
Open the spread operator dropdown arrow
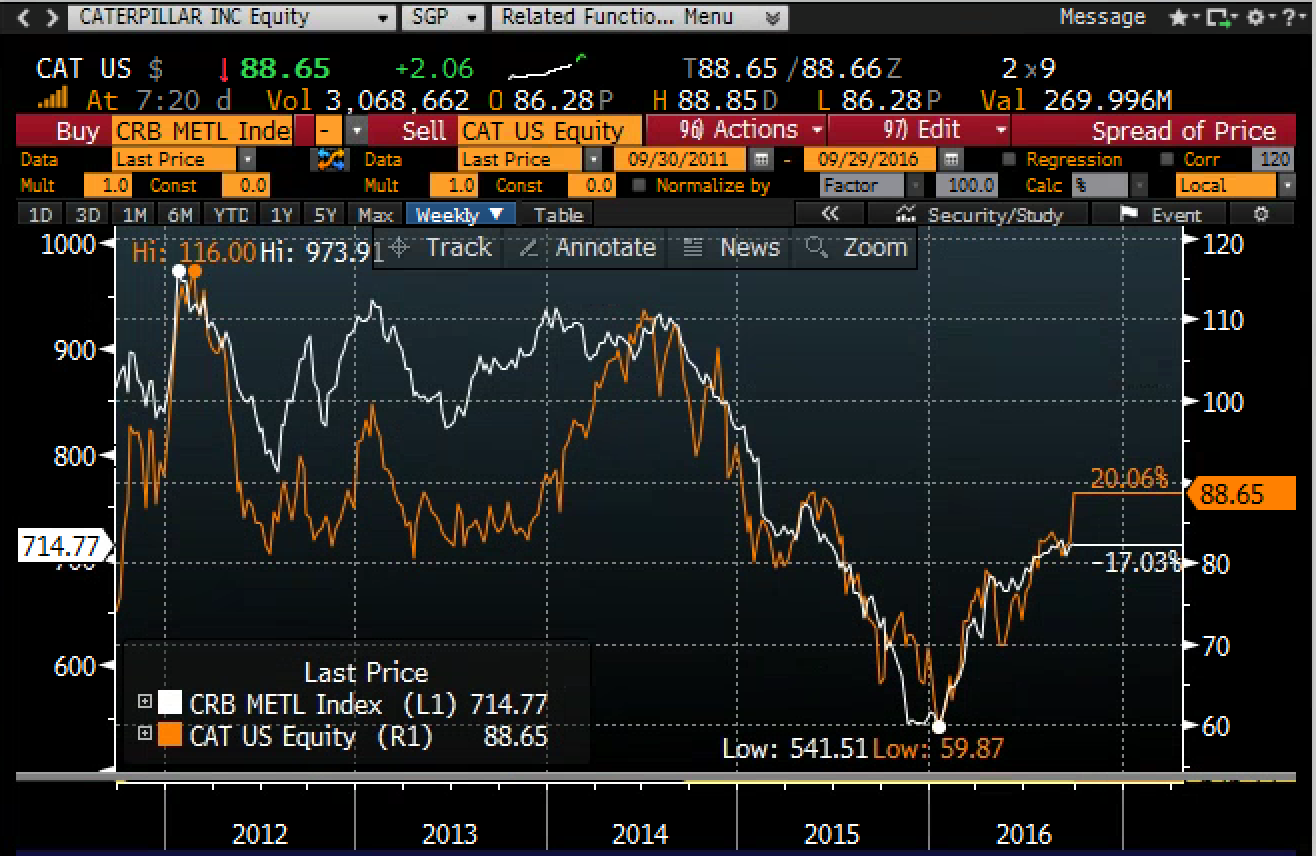click(358, 131)
